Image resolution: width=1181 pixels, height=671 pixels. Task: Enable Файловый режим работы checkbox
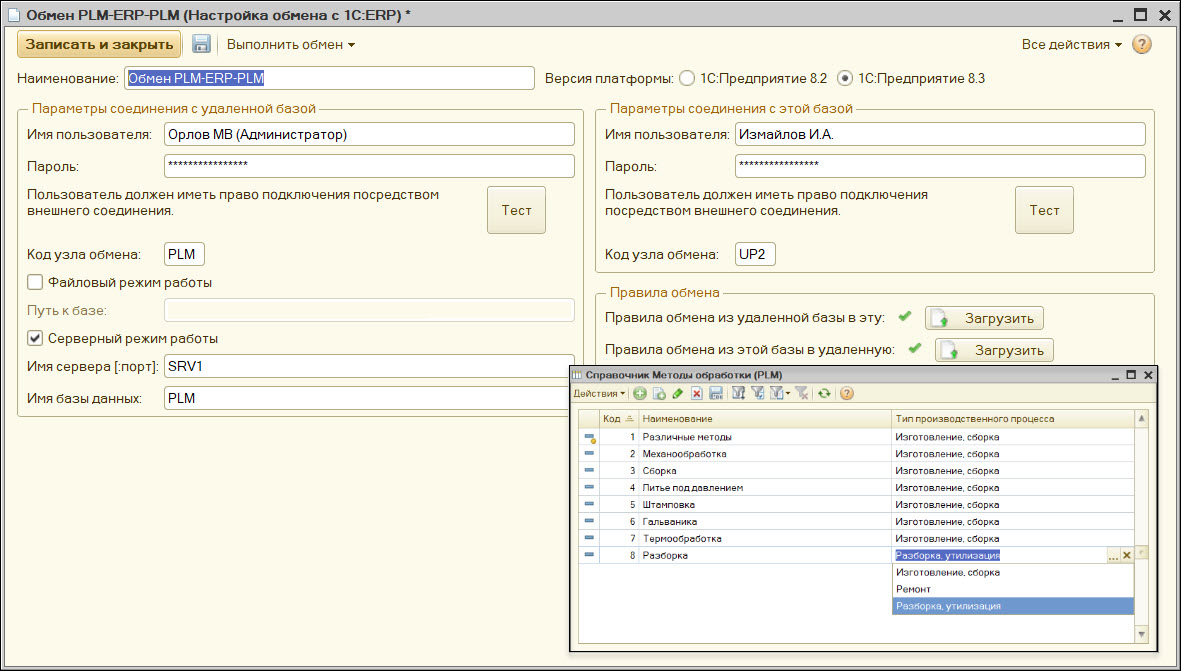[35, 283]
